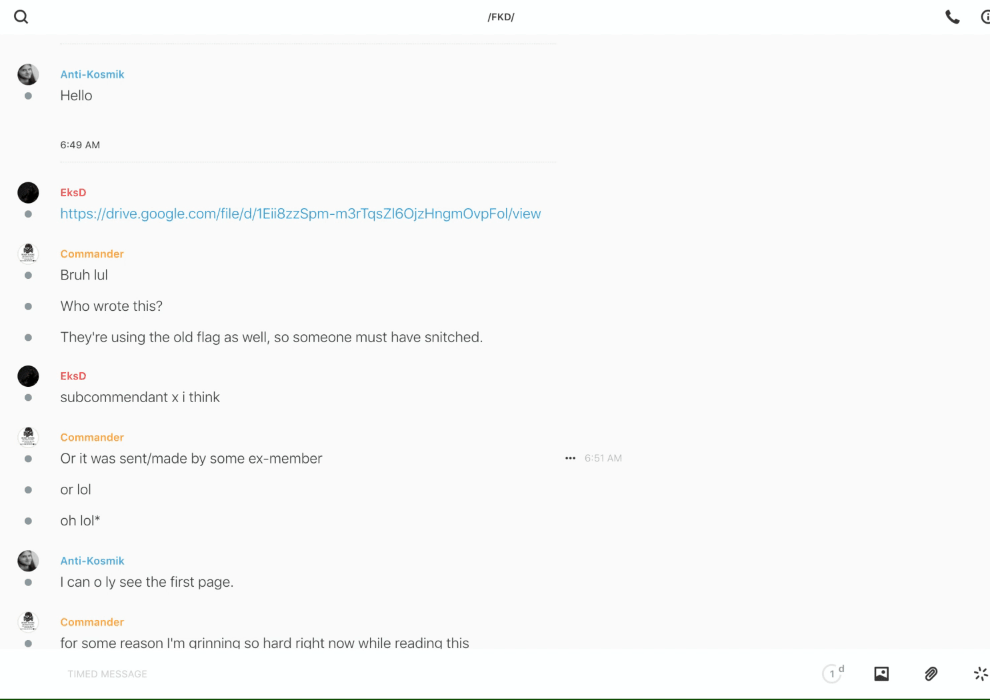Click the EksD name above 'subcommendant x'
The height and width of the screenshot is (700, 990).
(73, 376)
